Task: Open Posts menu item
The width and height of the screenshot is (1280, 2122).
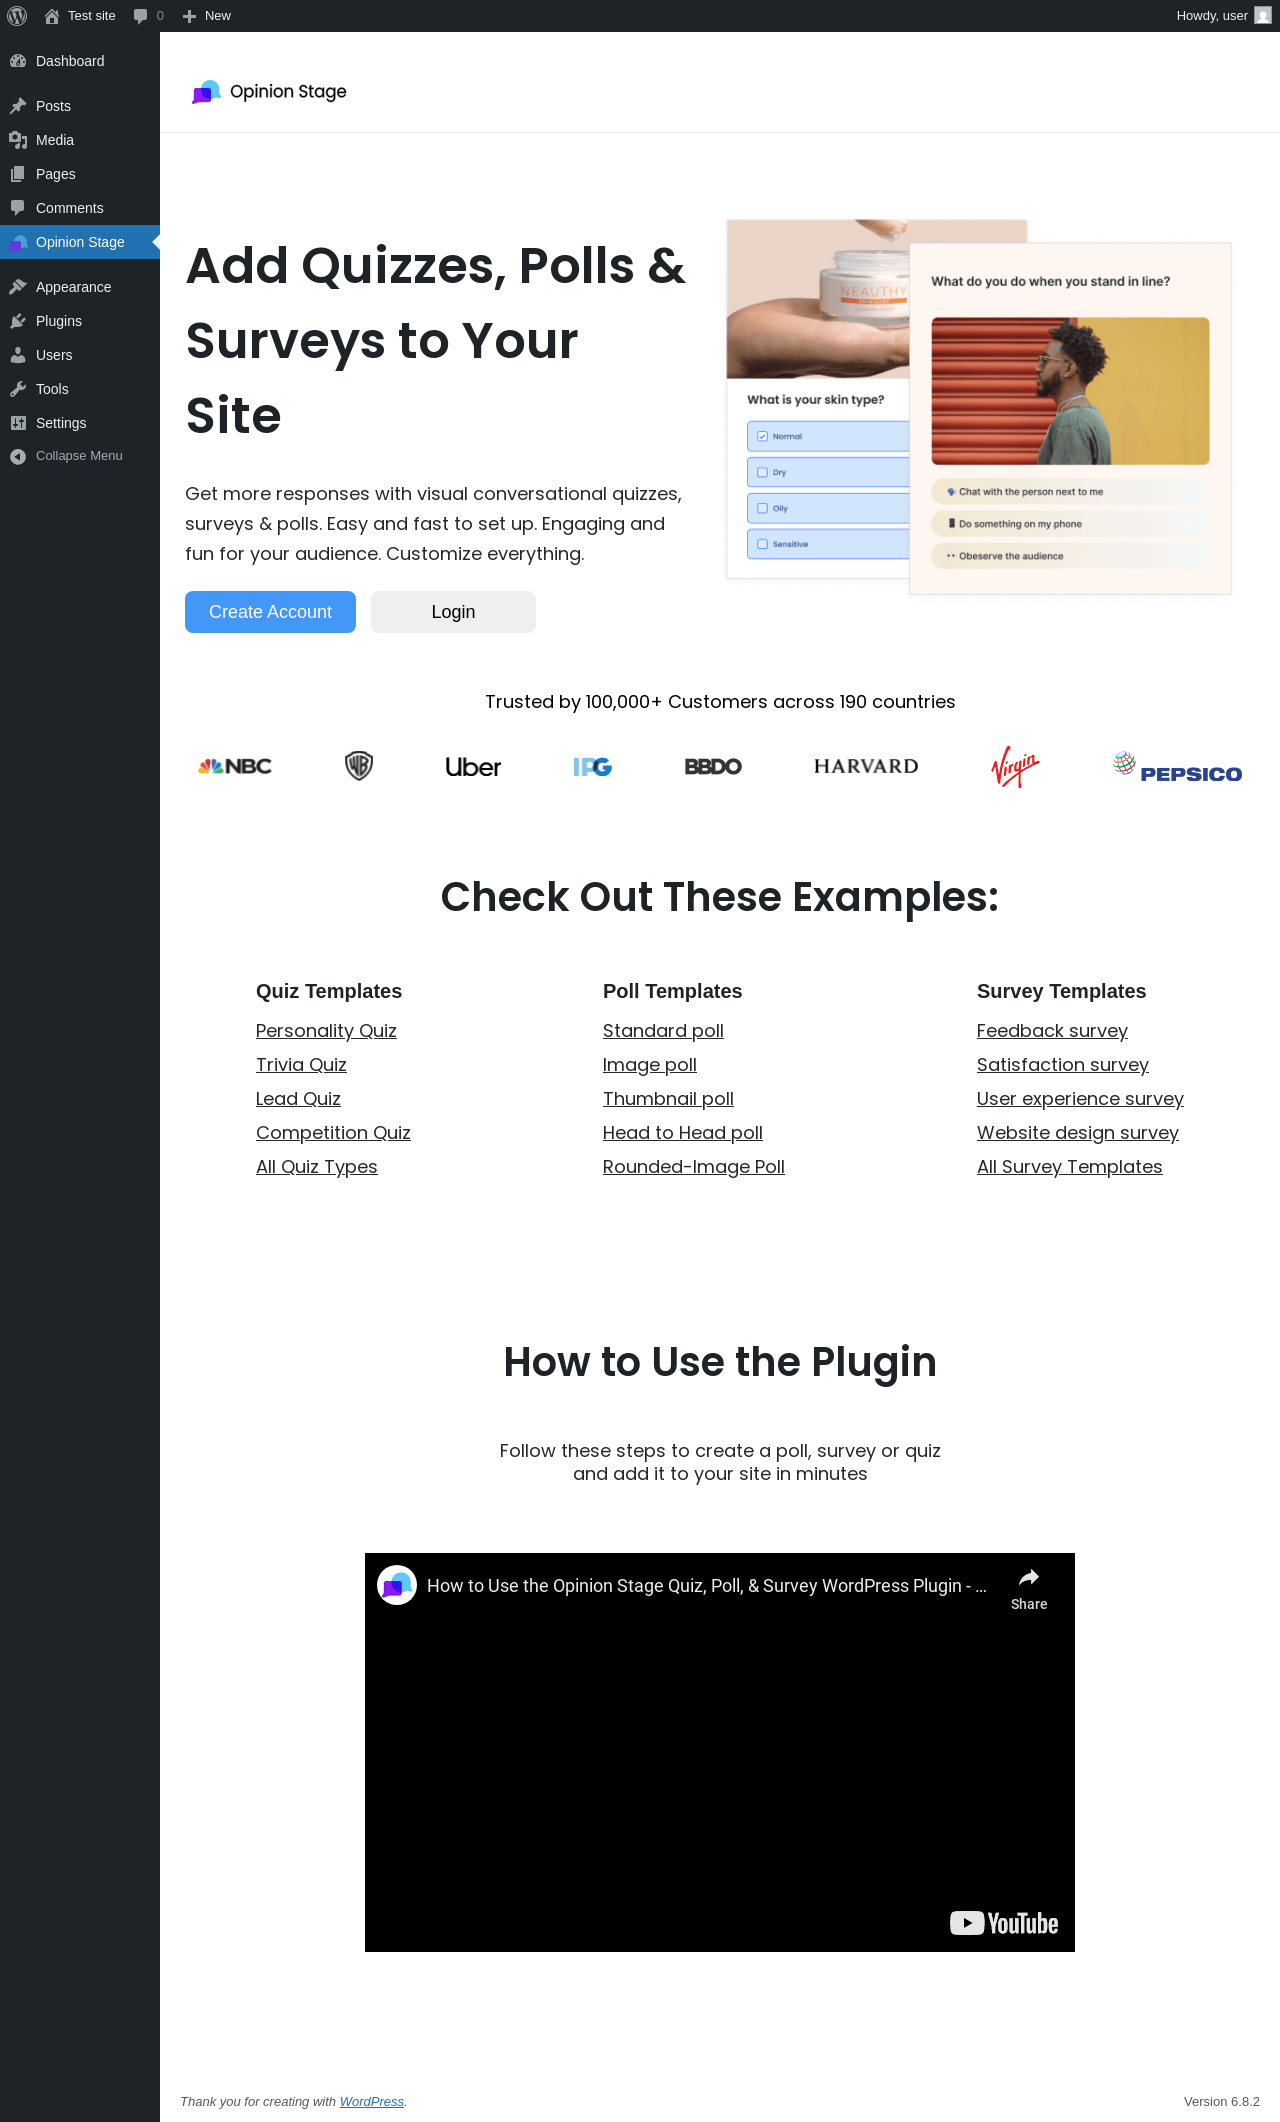Action: 80,106
